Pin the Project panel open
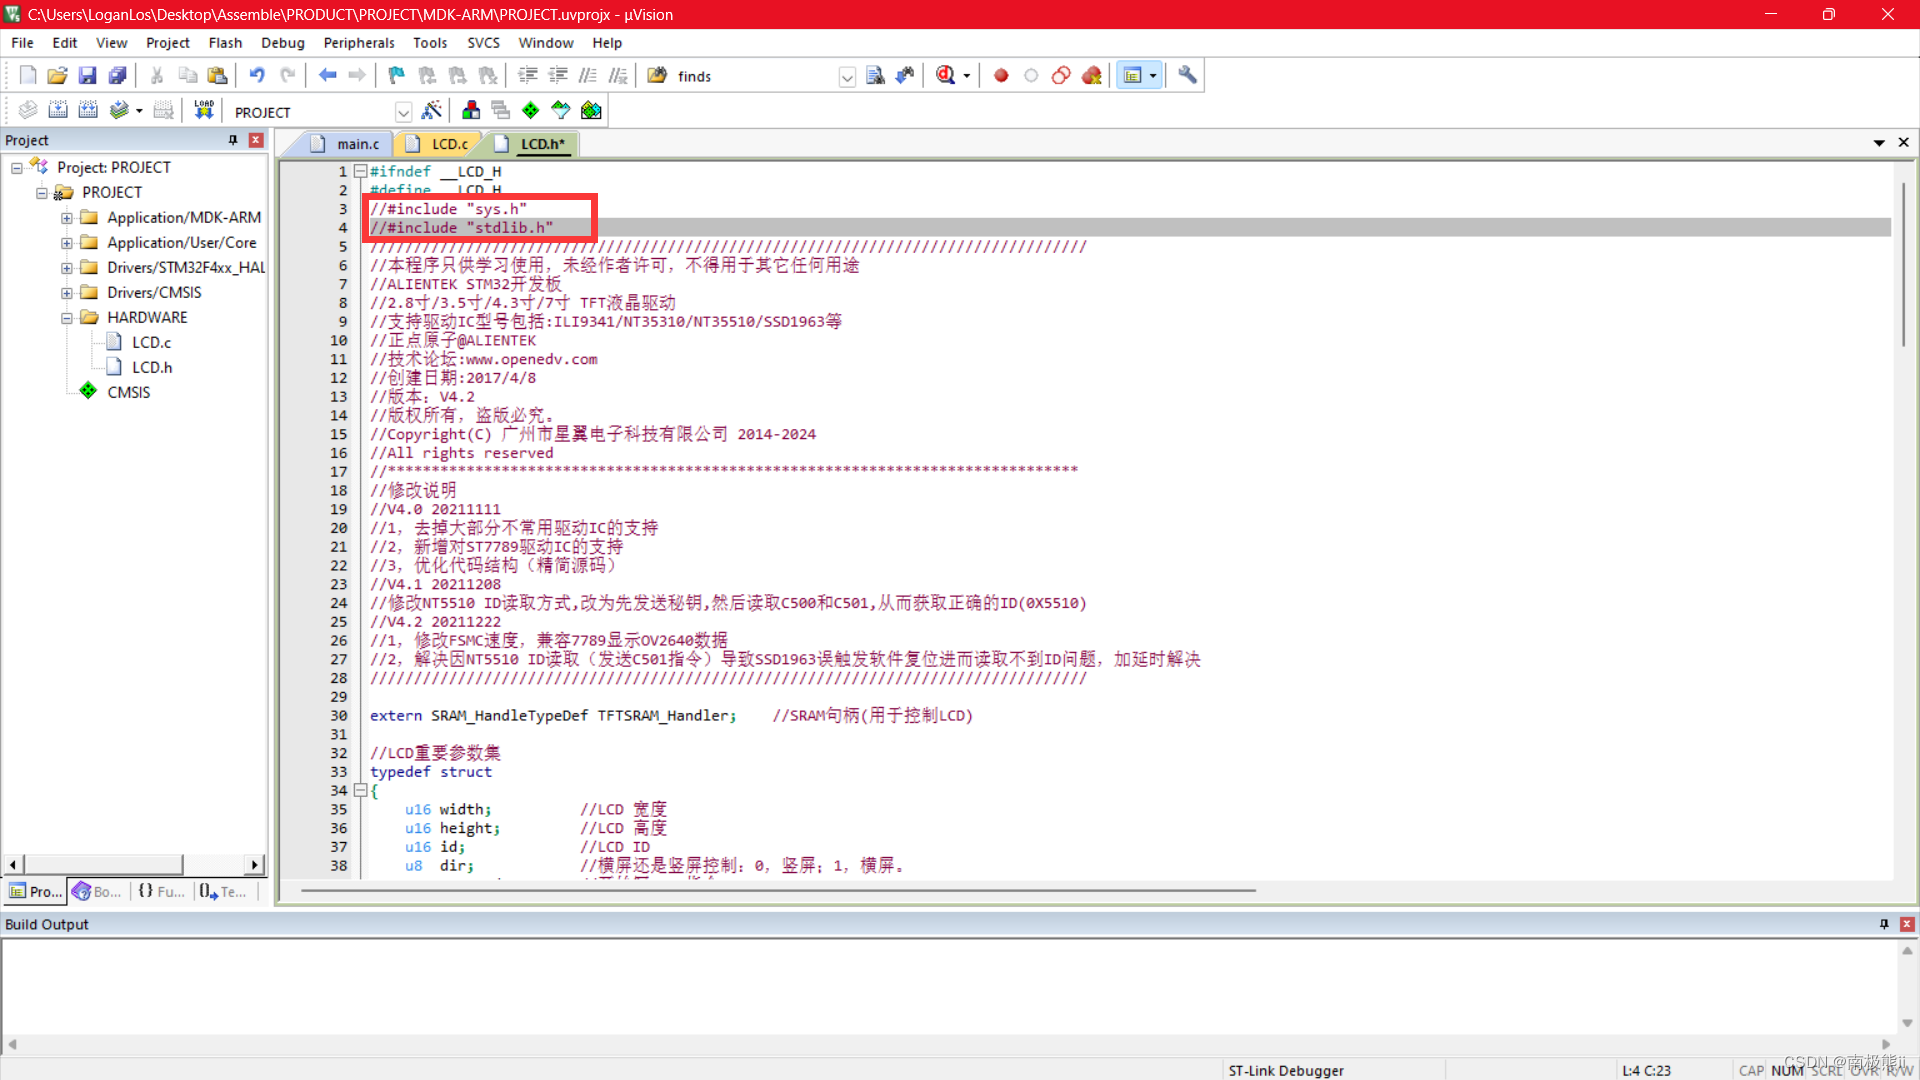1920x1080 pixels. 232,140
